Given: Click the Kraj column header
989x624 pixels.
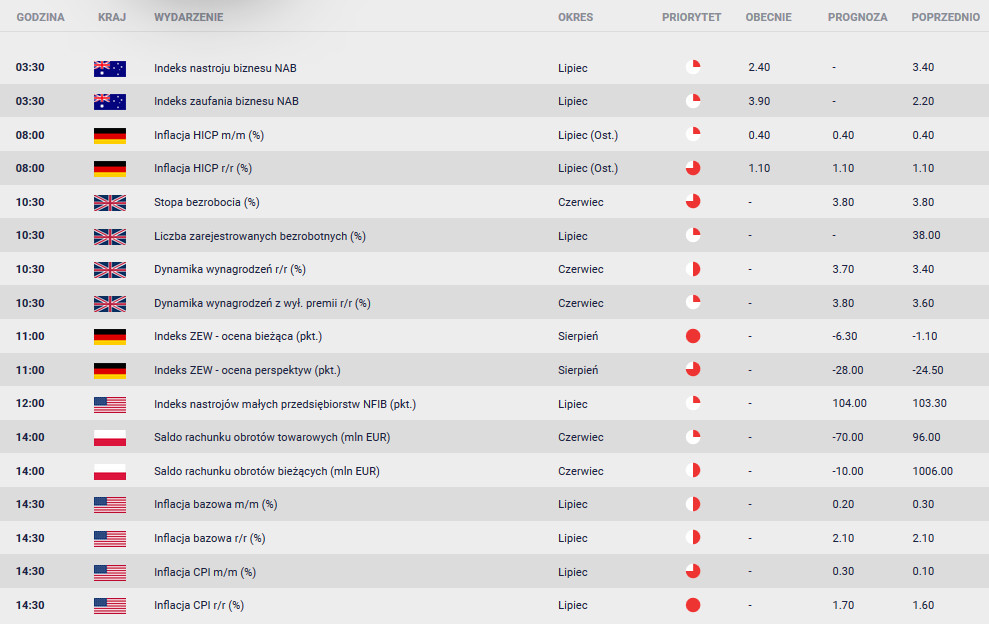Looking at the screenshot, I should pos(112,18).
